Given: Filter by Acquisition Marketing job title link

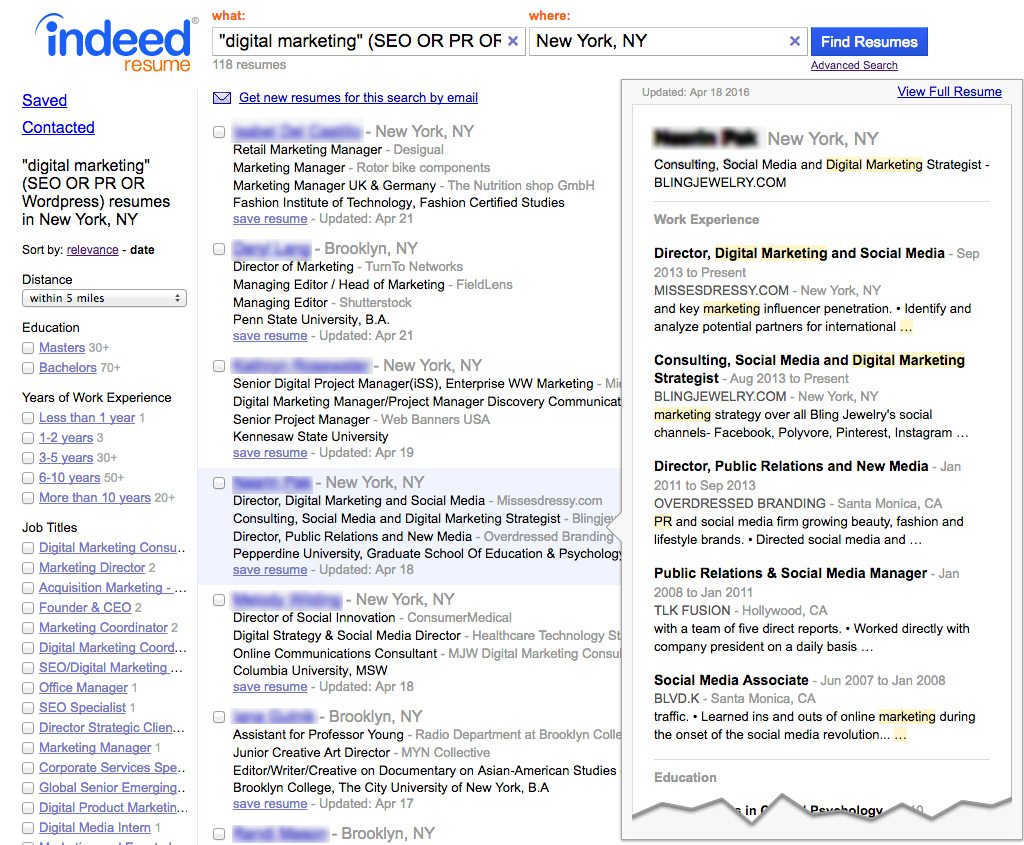Looking at the screenshot, I should point(112,588).
